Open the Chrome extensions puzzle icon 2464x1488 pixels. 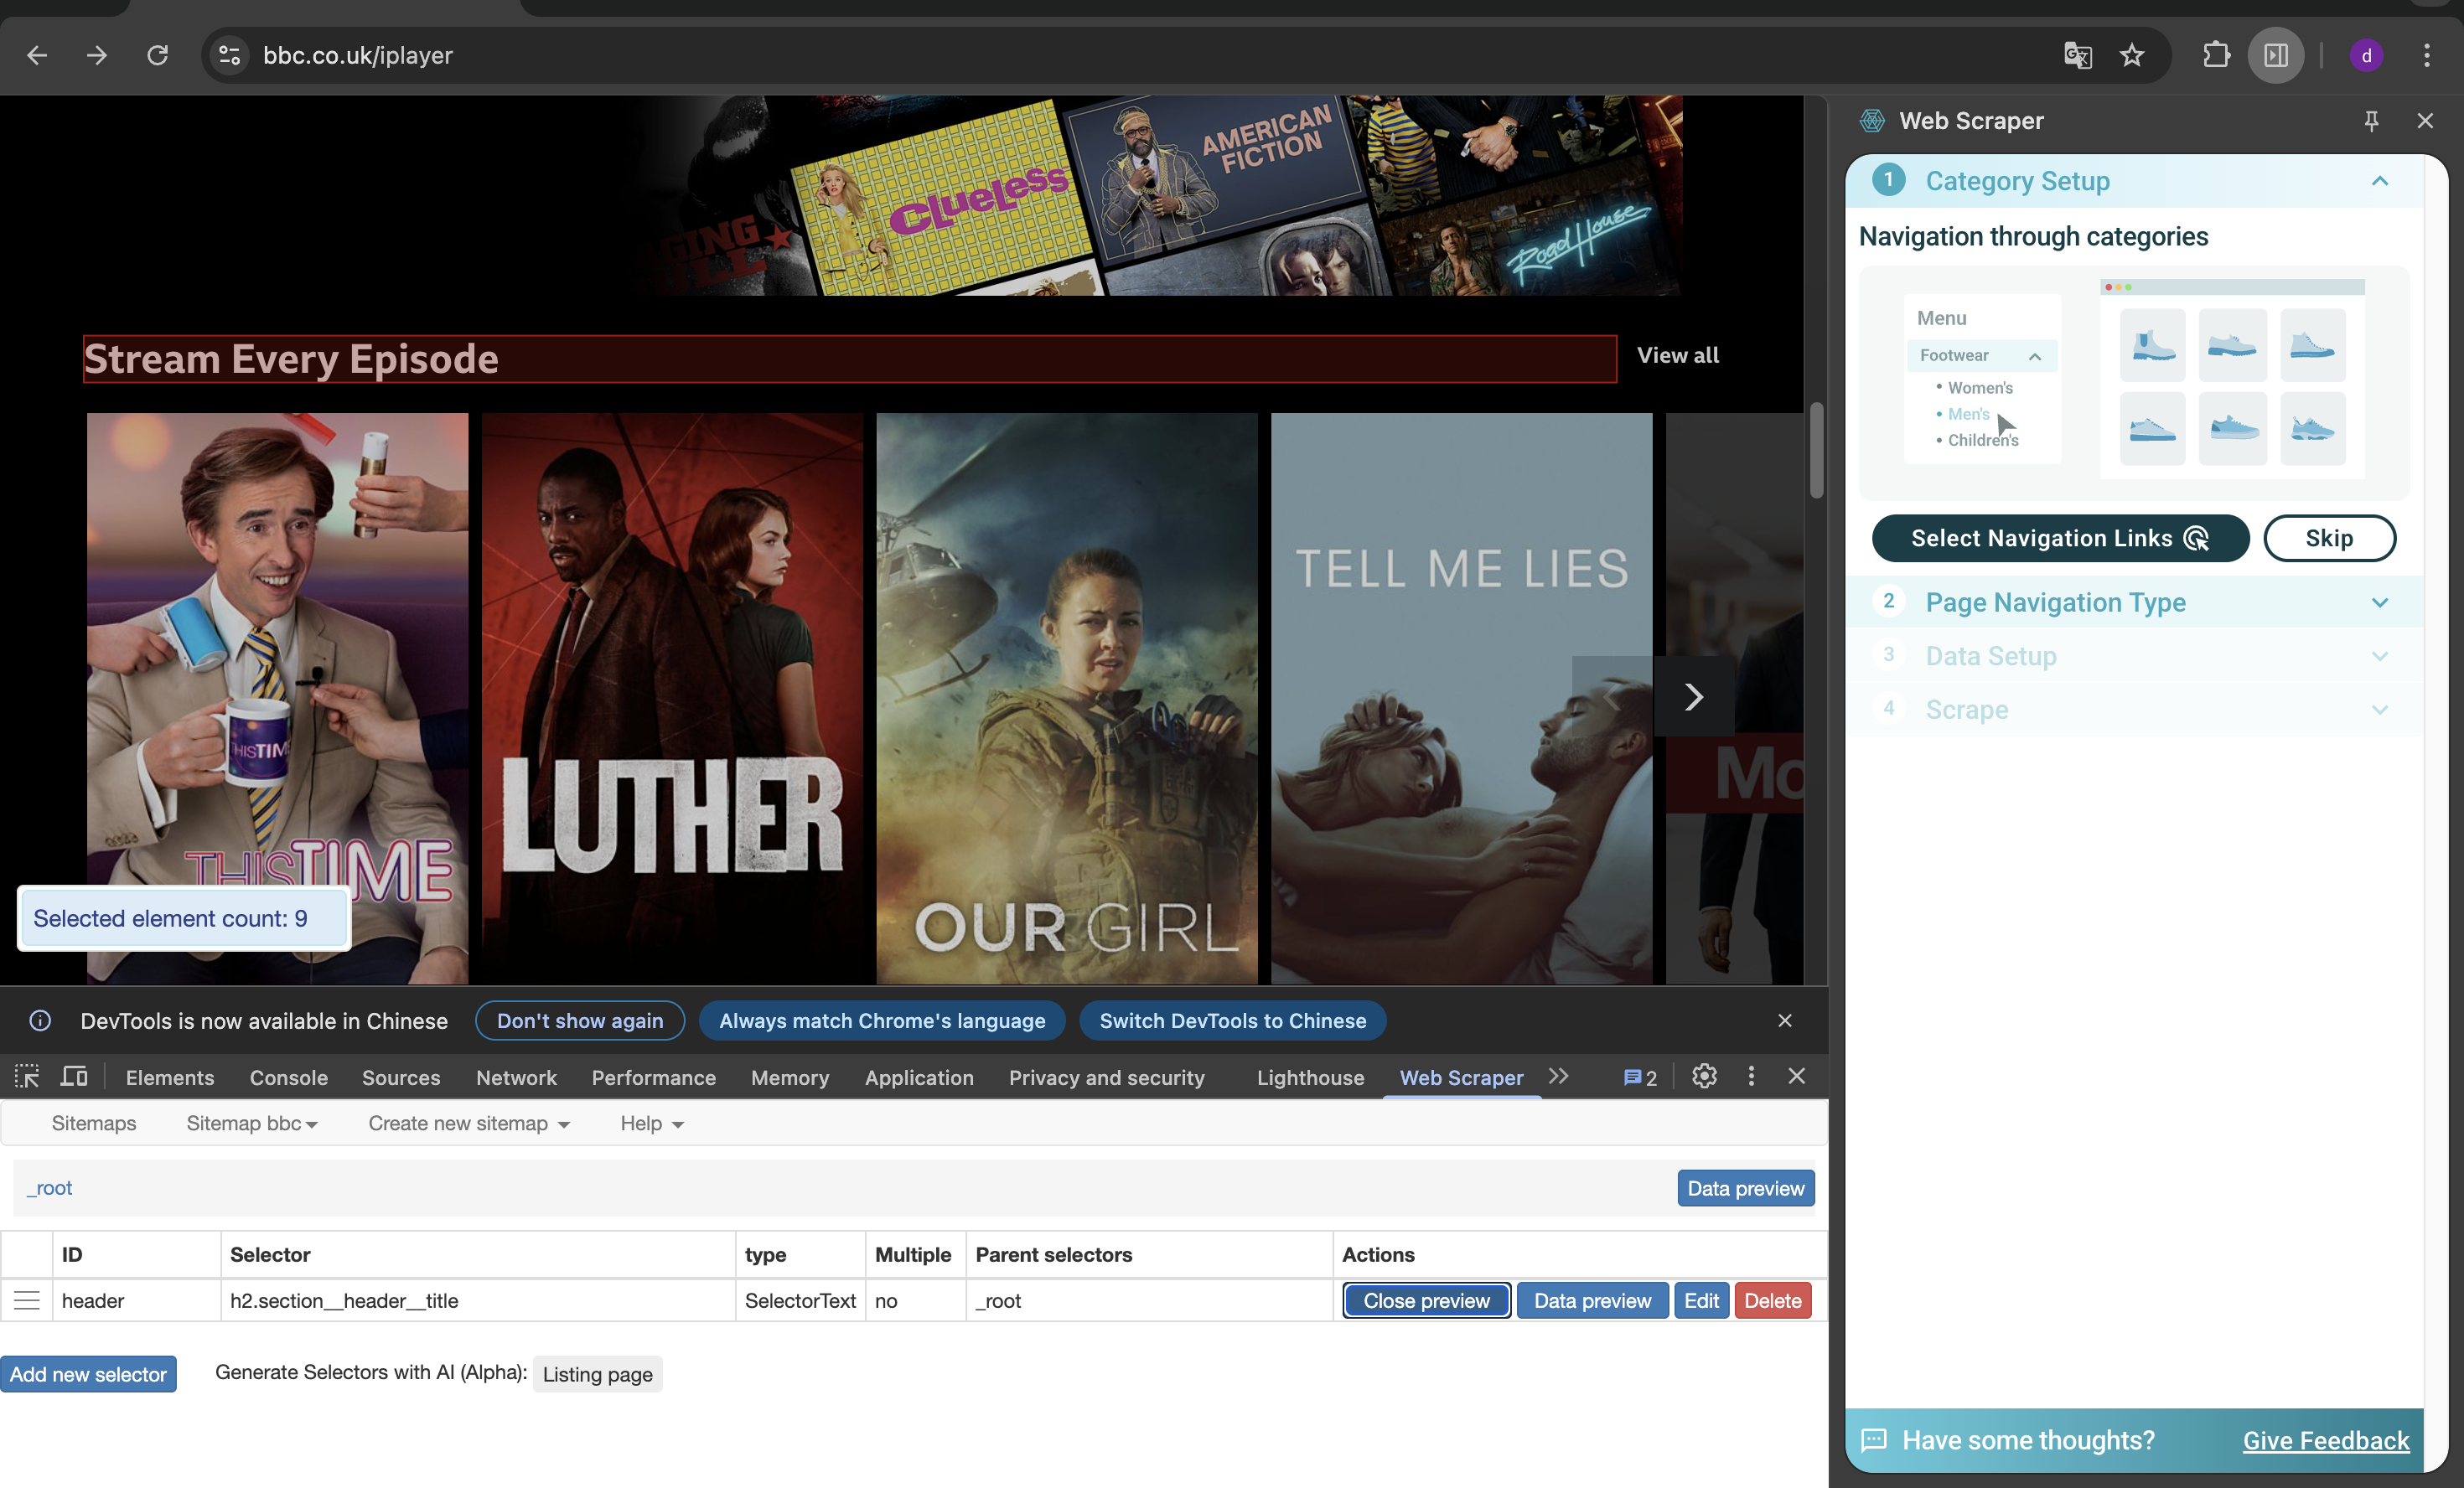(x=2216, y=55)
